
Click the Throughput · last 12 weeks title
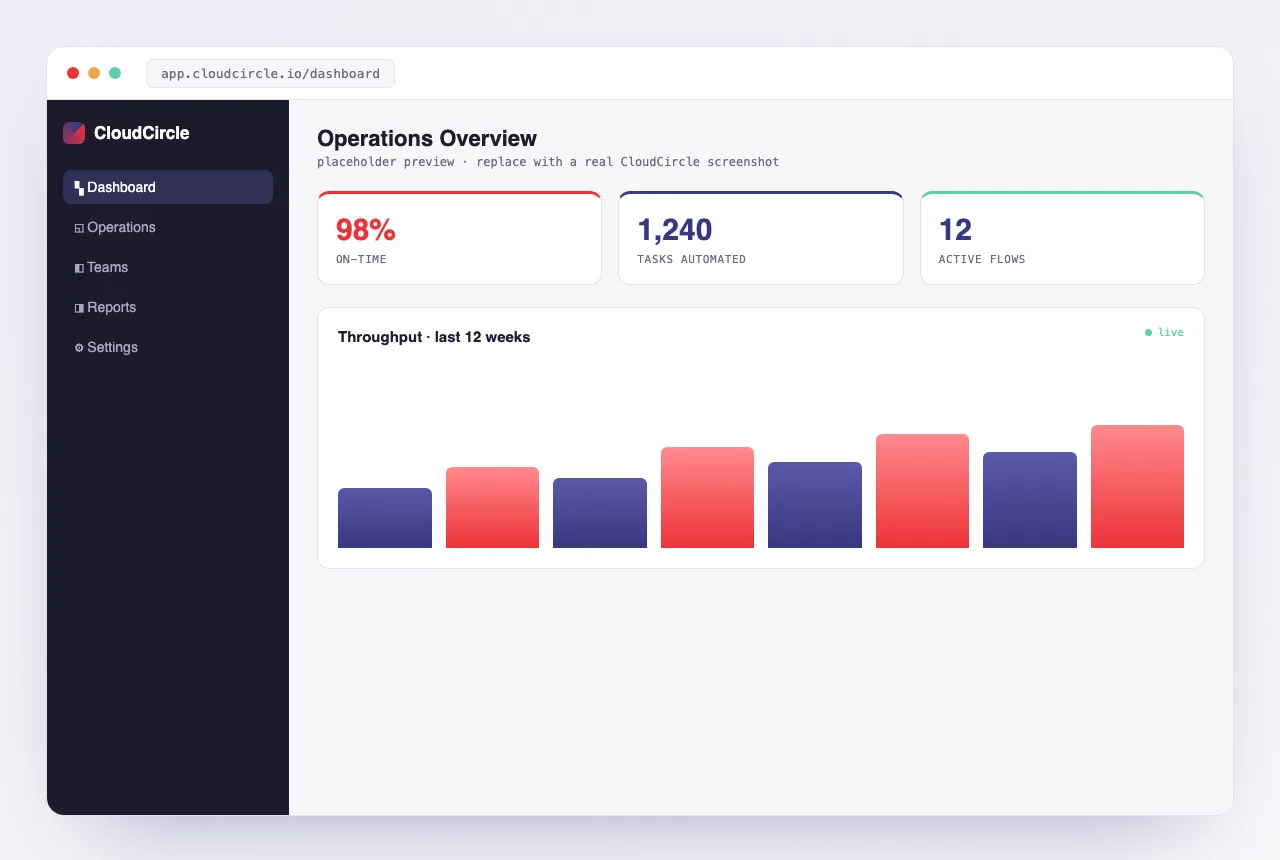tap(434, 337)
